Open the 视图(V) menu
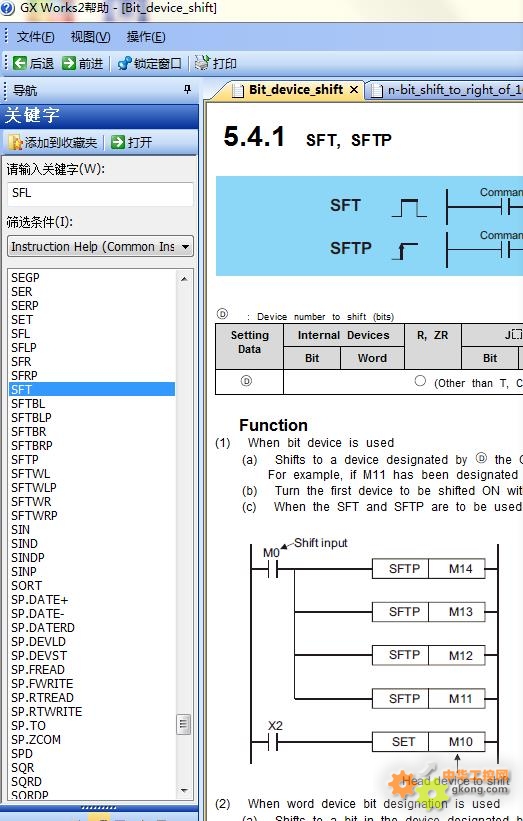 (91, 37)
